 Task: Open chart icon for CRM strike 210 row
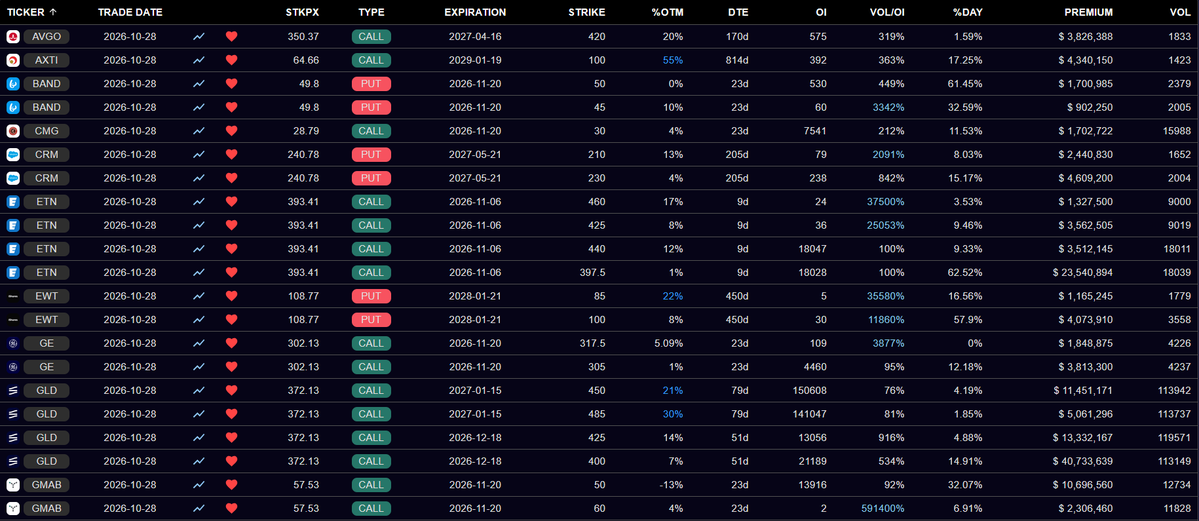[x=199, y=155]
